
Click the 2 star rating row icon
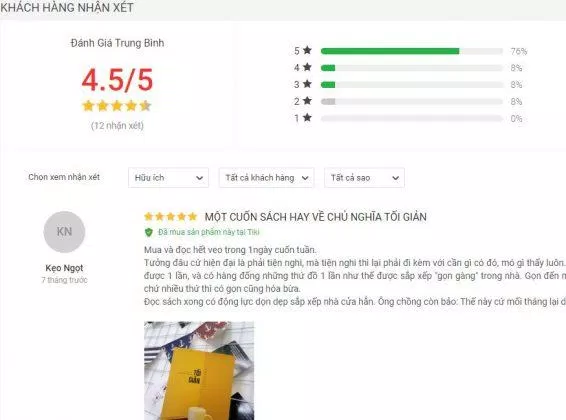[307, 101]
